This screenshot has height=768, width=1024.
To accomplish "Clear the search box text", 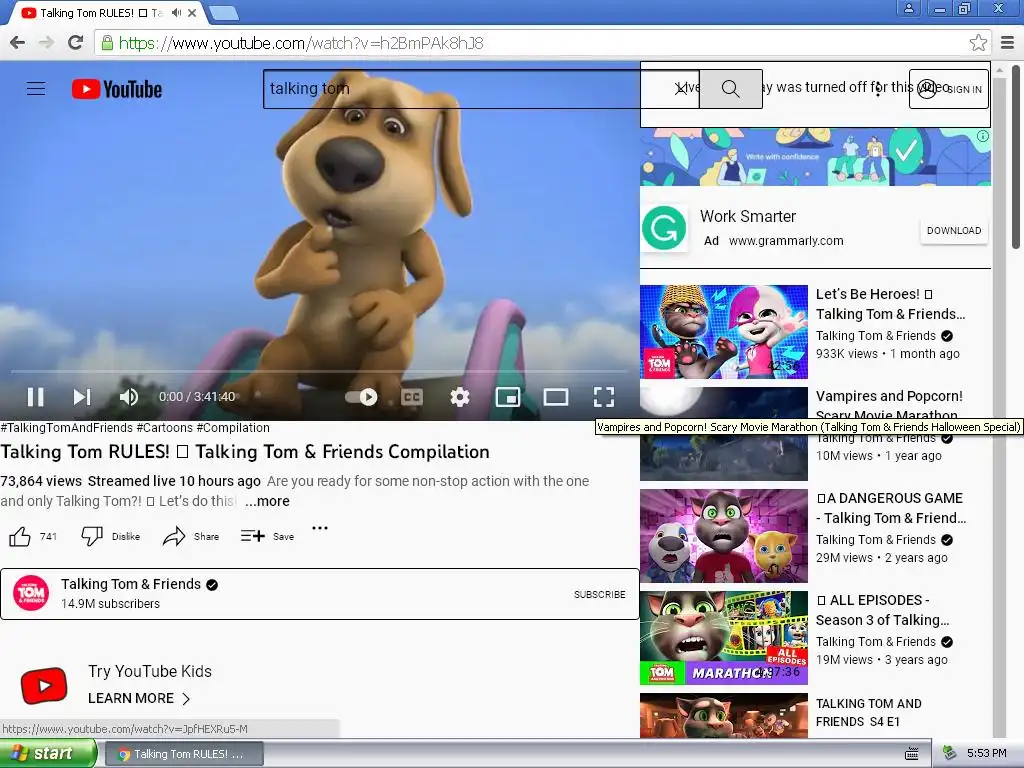I will coord(680,89).
